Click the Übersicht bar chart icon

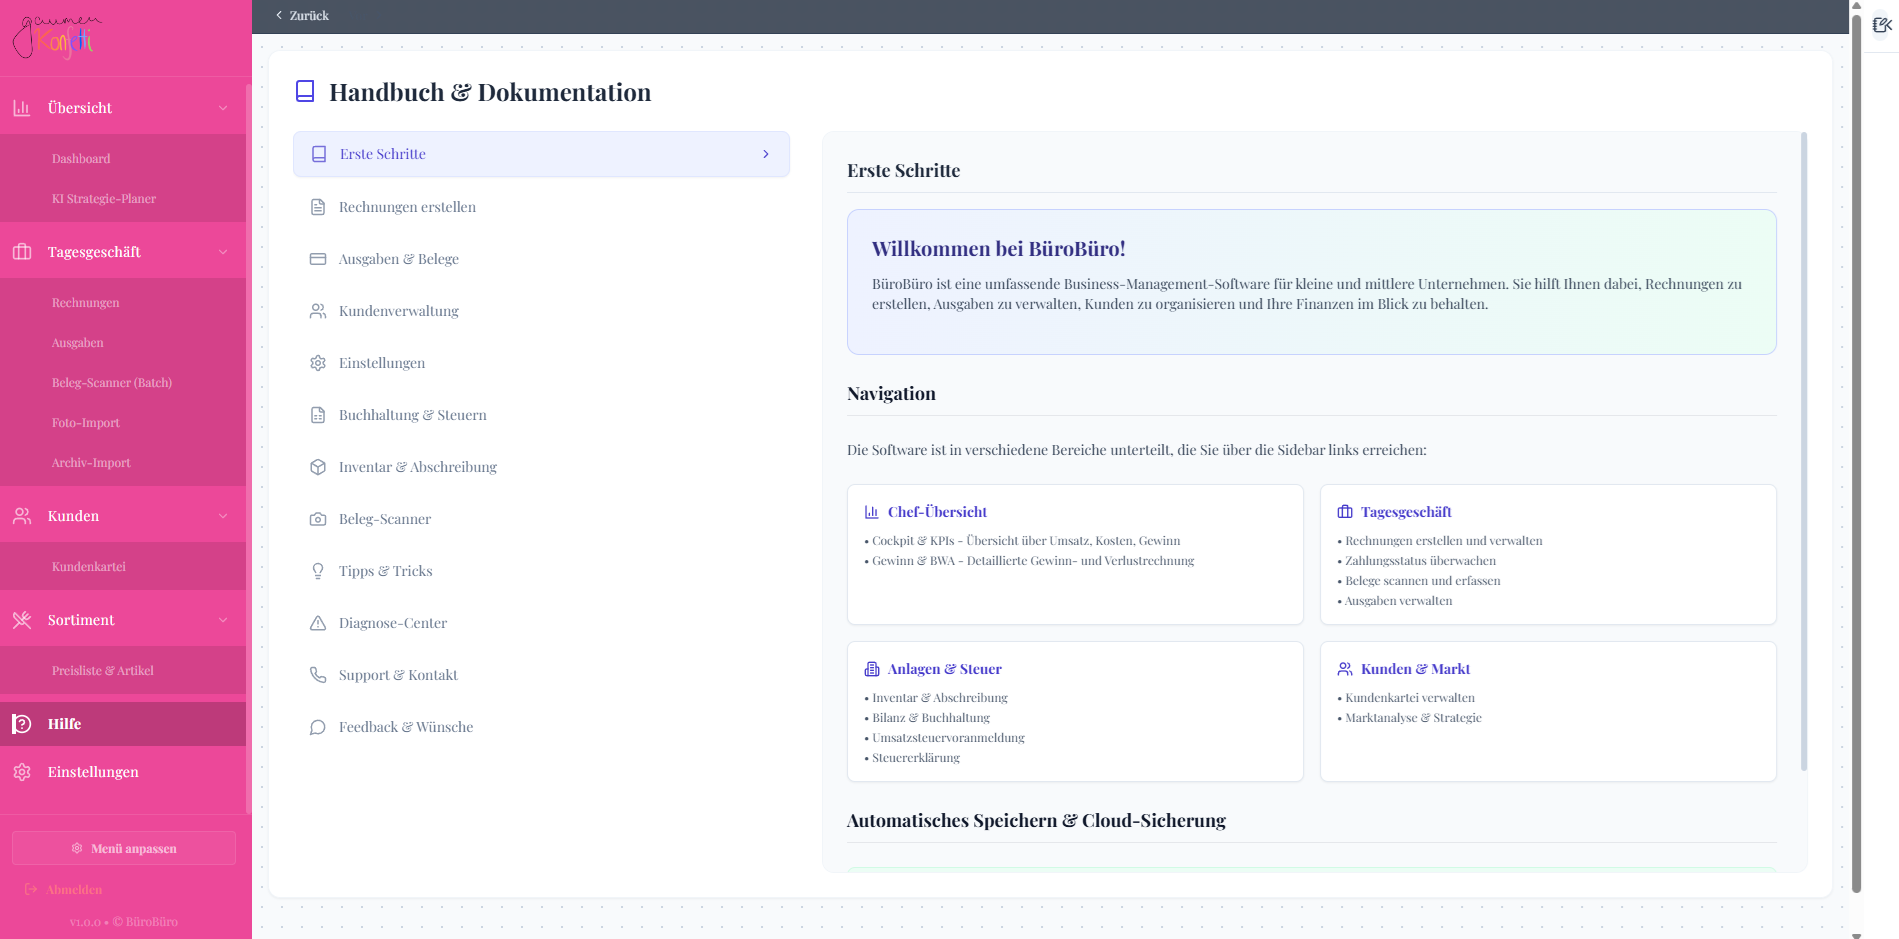pos(22,108)
